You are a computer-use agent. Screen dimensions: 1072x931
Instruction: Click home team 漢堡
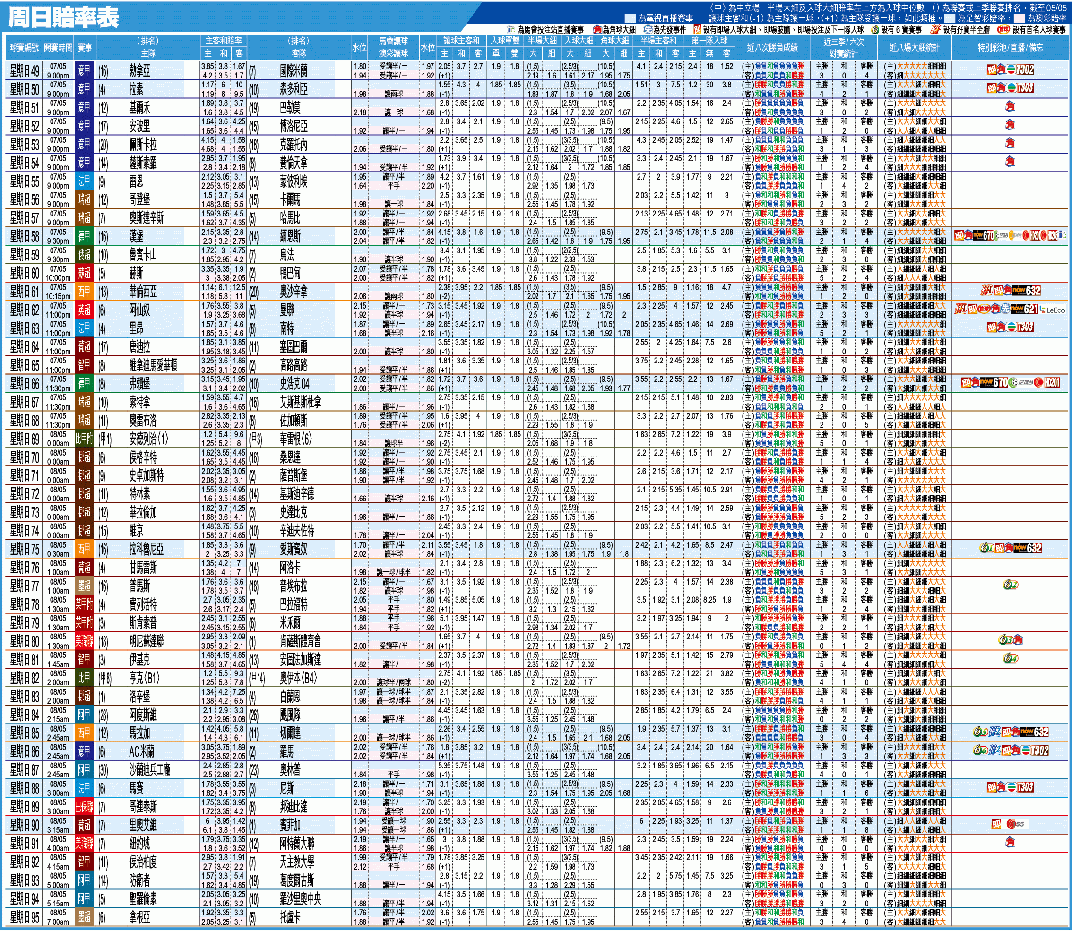tap(136, 237)
